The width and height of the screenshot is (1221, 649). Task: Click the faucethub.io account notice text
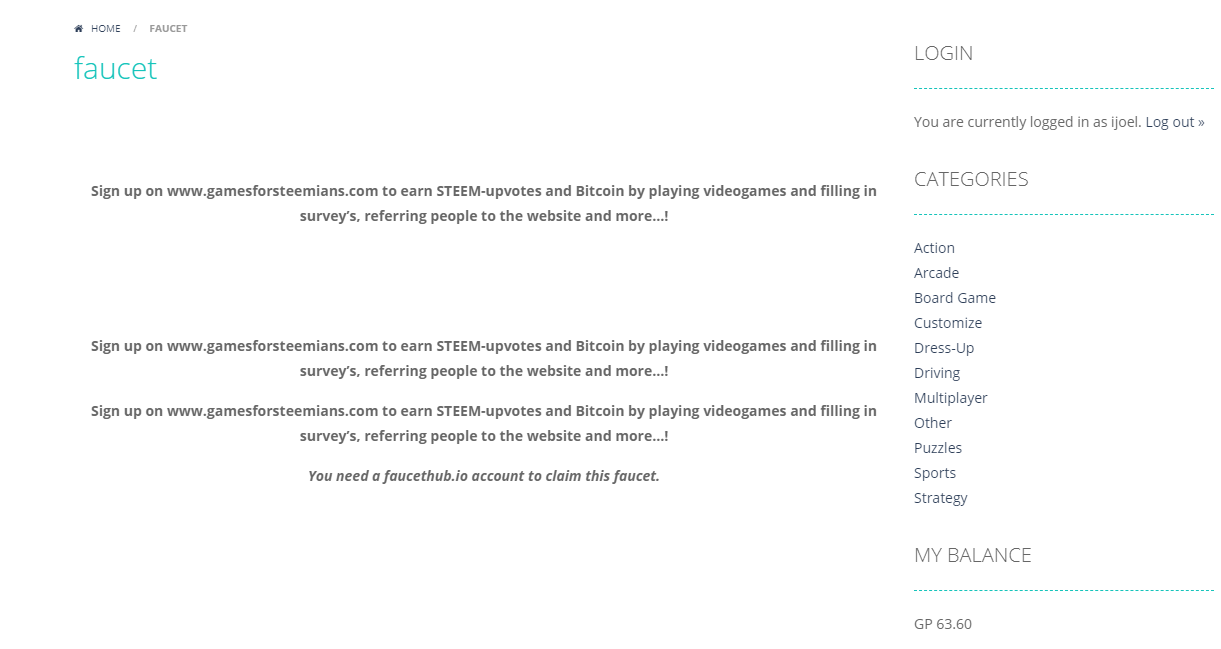[x=484, y=476]
